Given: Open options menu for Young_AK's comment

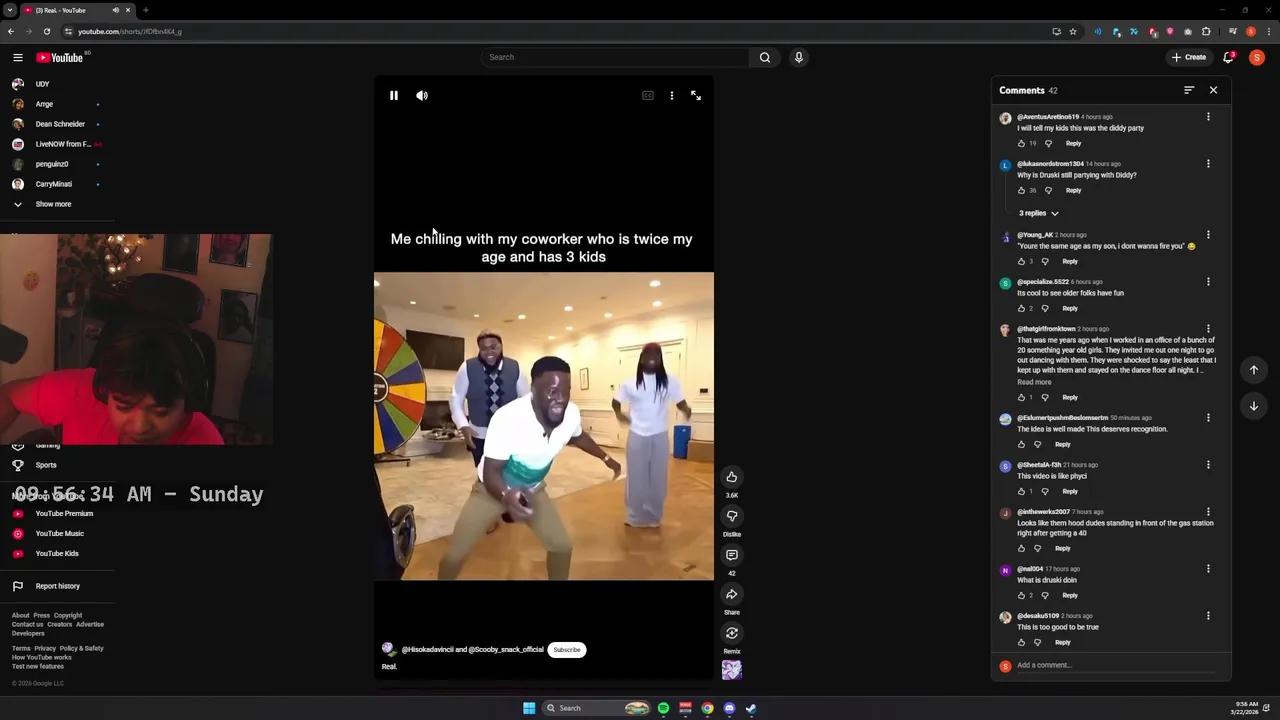Looking at the screenshot, I should click(x=1208, y=235).
